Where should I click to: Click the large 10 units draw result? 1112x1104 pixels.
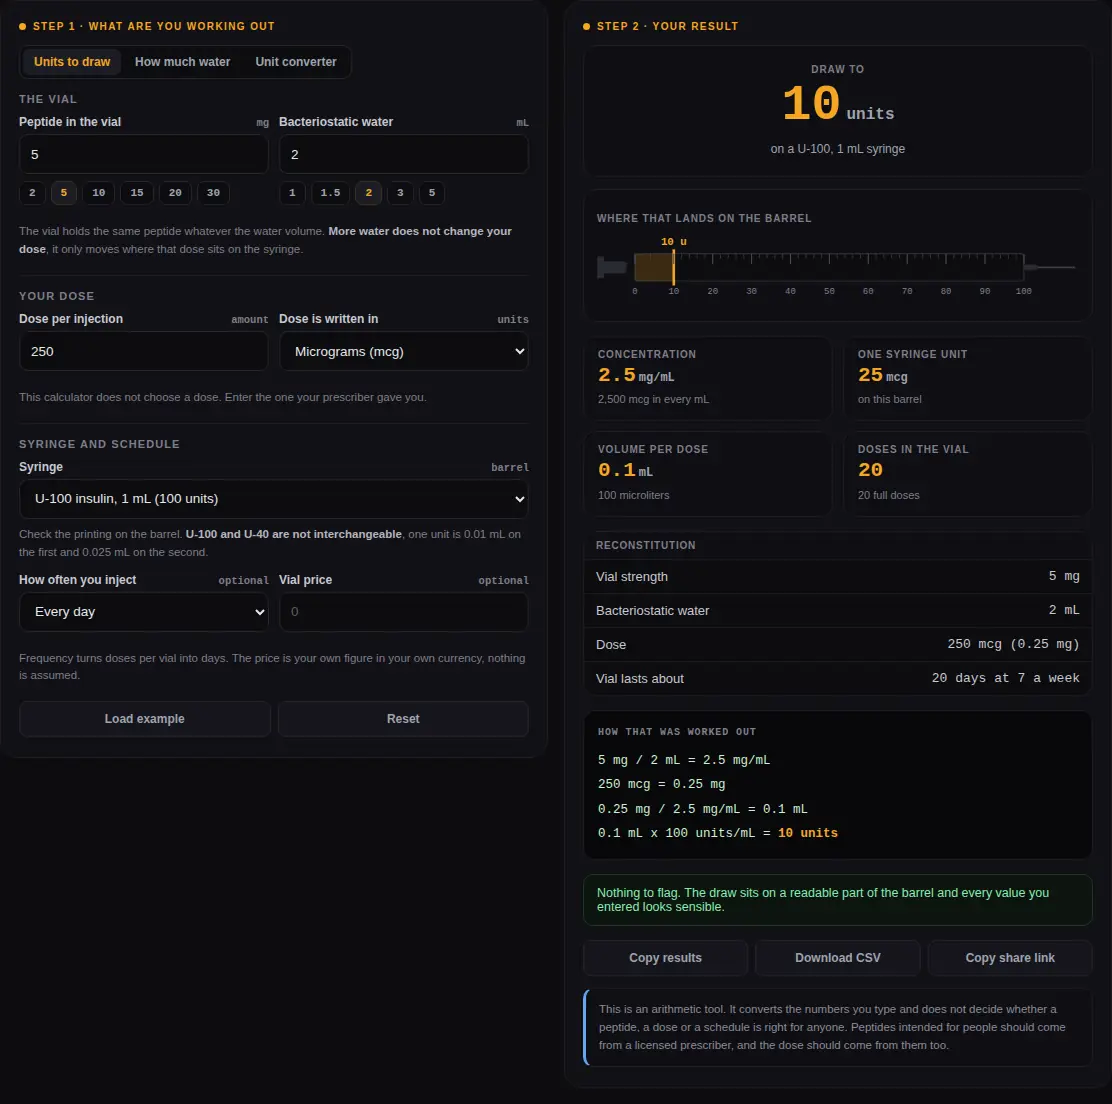838,105
